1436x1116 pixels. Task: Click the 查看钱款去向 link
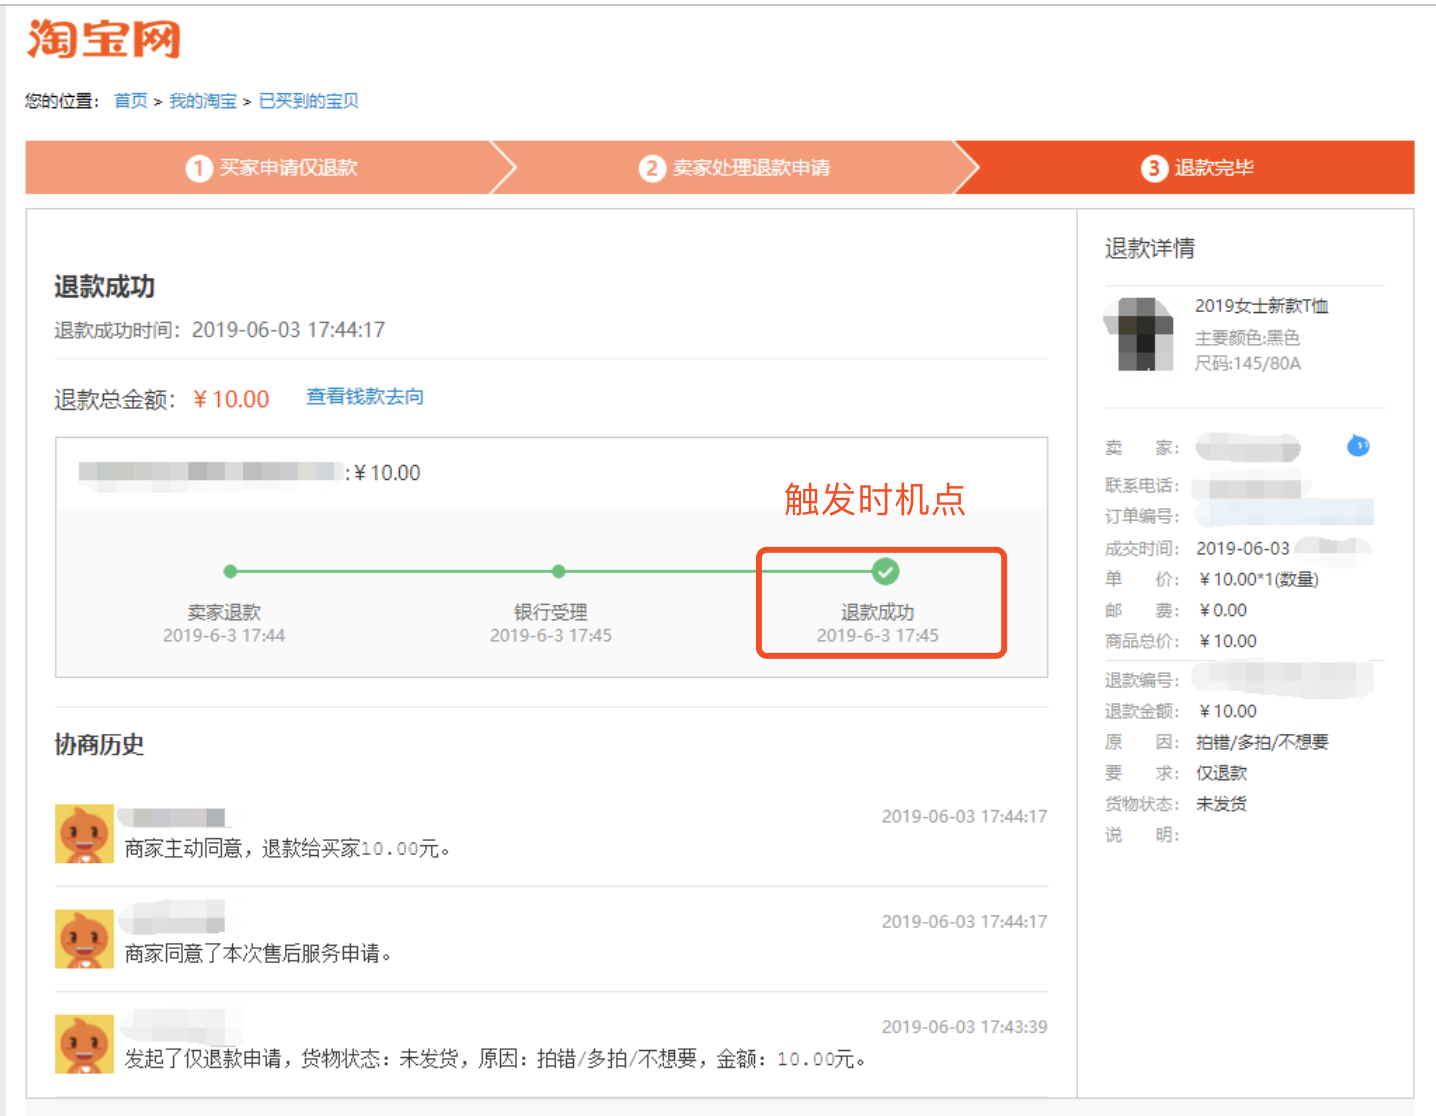(x=365, y=397)
